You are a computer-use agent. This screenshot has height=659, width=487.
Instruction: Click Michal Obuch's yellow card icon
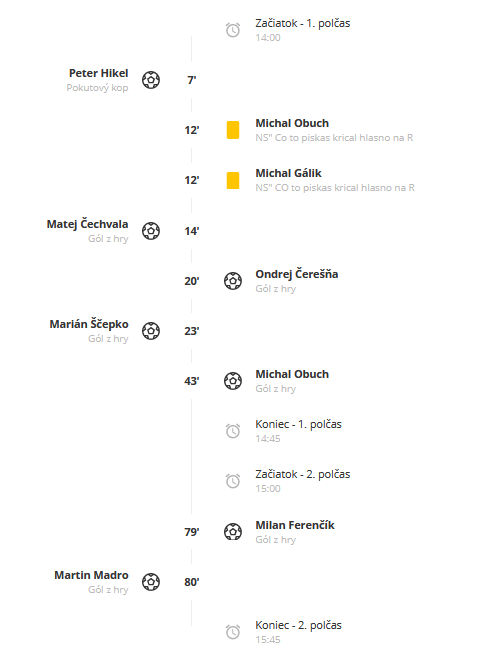point(233,130)
